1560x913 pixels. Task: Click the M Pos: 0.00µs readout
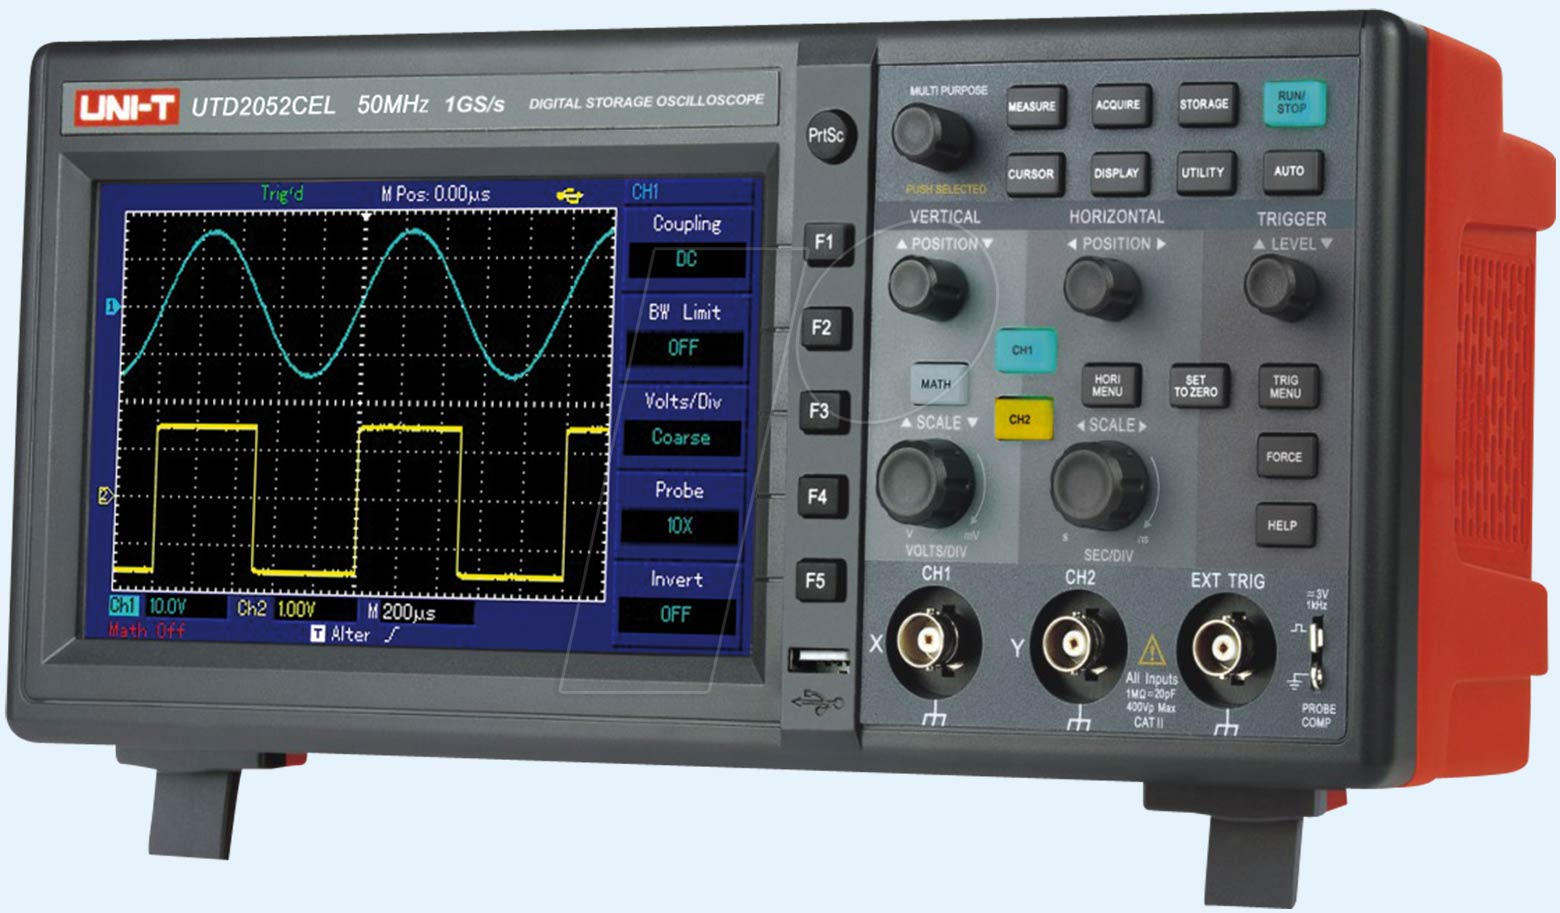[436, 194]
